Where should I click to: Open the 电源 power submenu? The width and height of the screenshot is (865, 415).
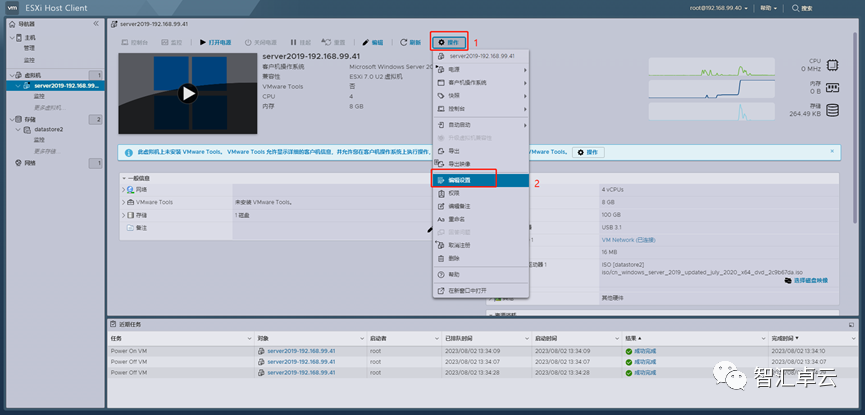(480, 70)
